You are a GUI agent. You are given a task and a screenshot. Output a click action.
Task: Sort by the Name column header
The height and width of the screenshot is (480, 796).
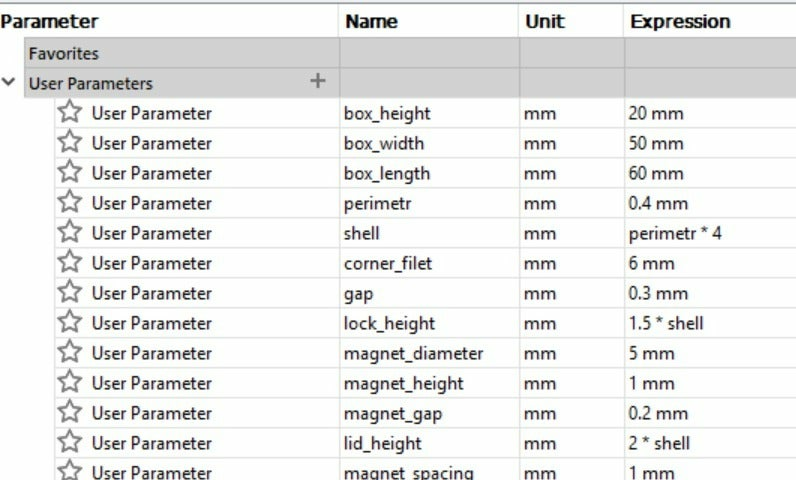(x=370, y=21)
